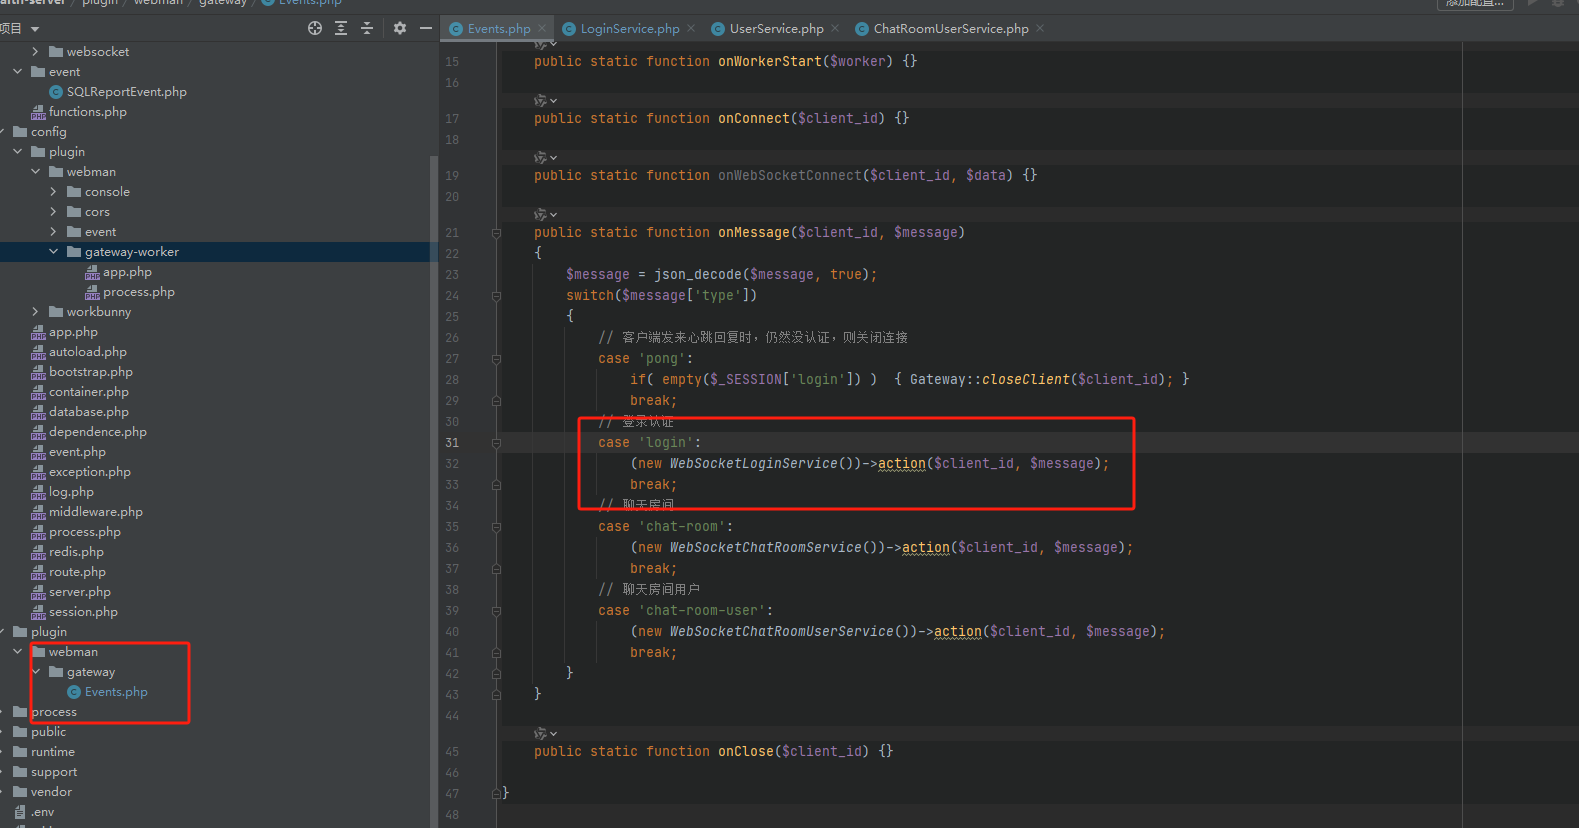The width and height of the screenshot is (1579, 828).
Task: Click the Events.php tab class icon
Action: pyautogui.click(x=457, y=29)
